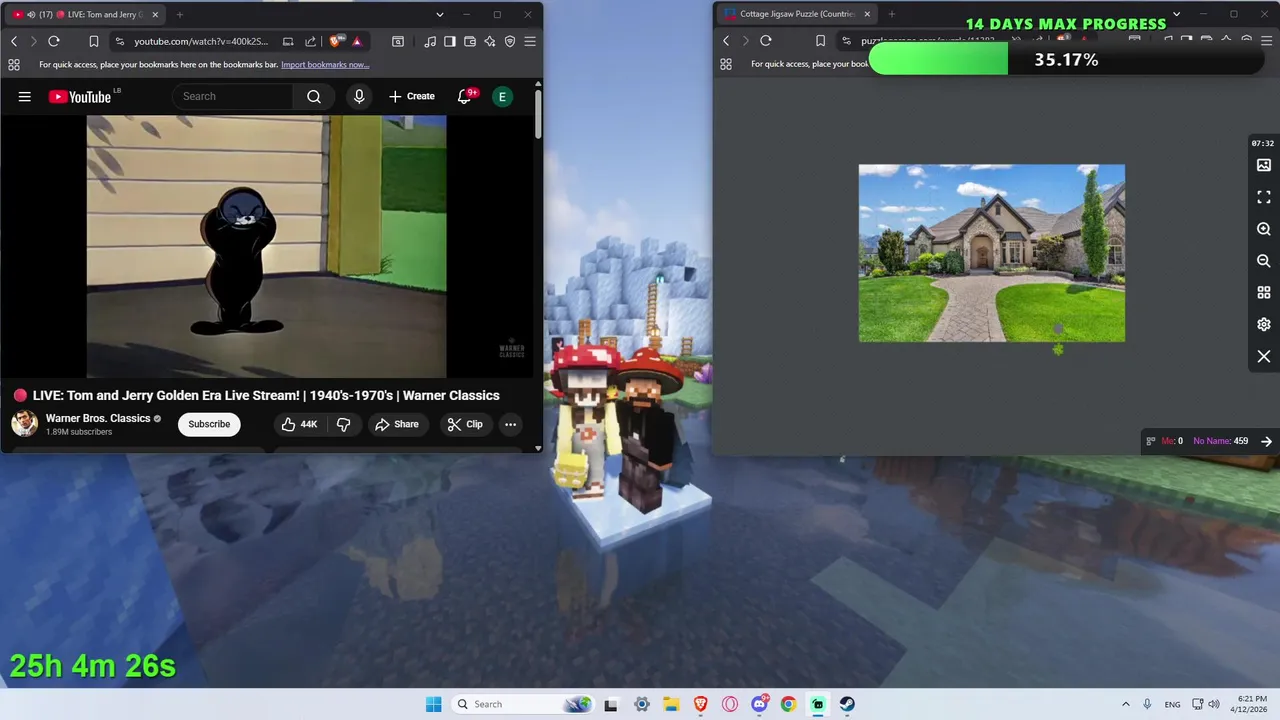The image size is (1280, 720).
Task: Reload the puzzle page
Action: coord(766,41)
